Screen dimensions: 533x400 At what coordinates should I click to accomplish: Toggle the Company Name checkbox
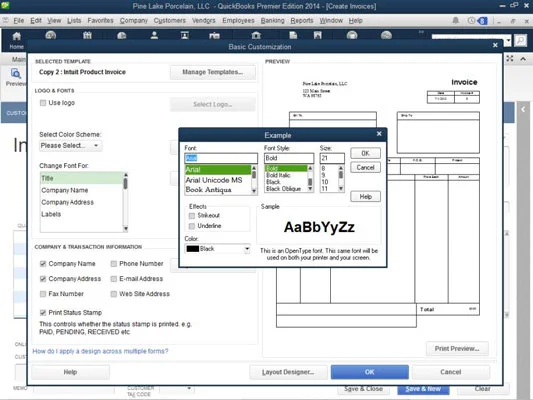pyautogui.click(x=43, y=264)
